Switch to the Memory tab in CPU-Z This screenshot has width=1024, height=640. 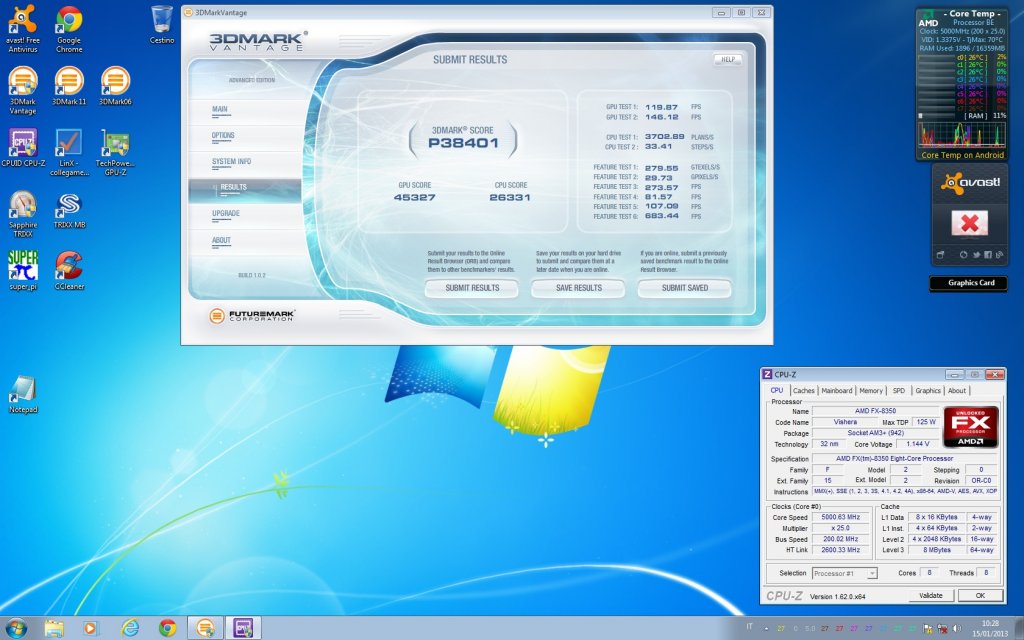click(871, 391)
